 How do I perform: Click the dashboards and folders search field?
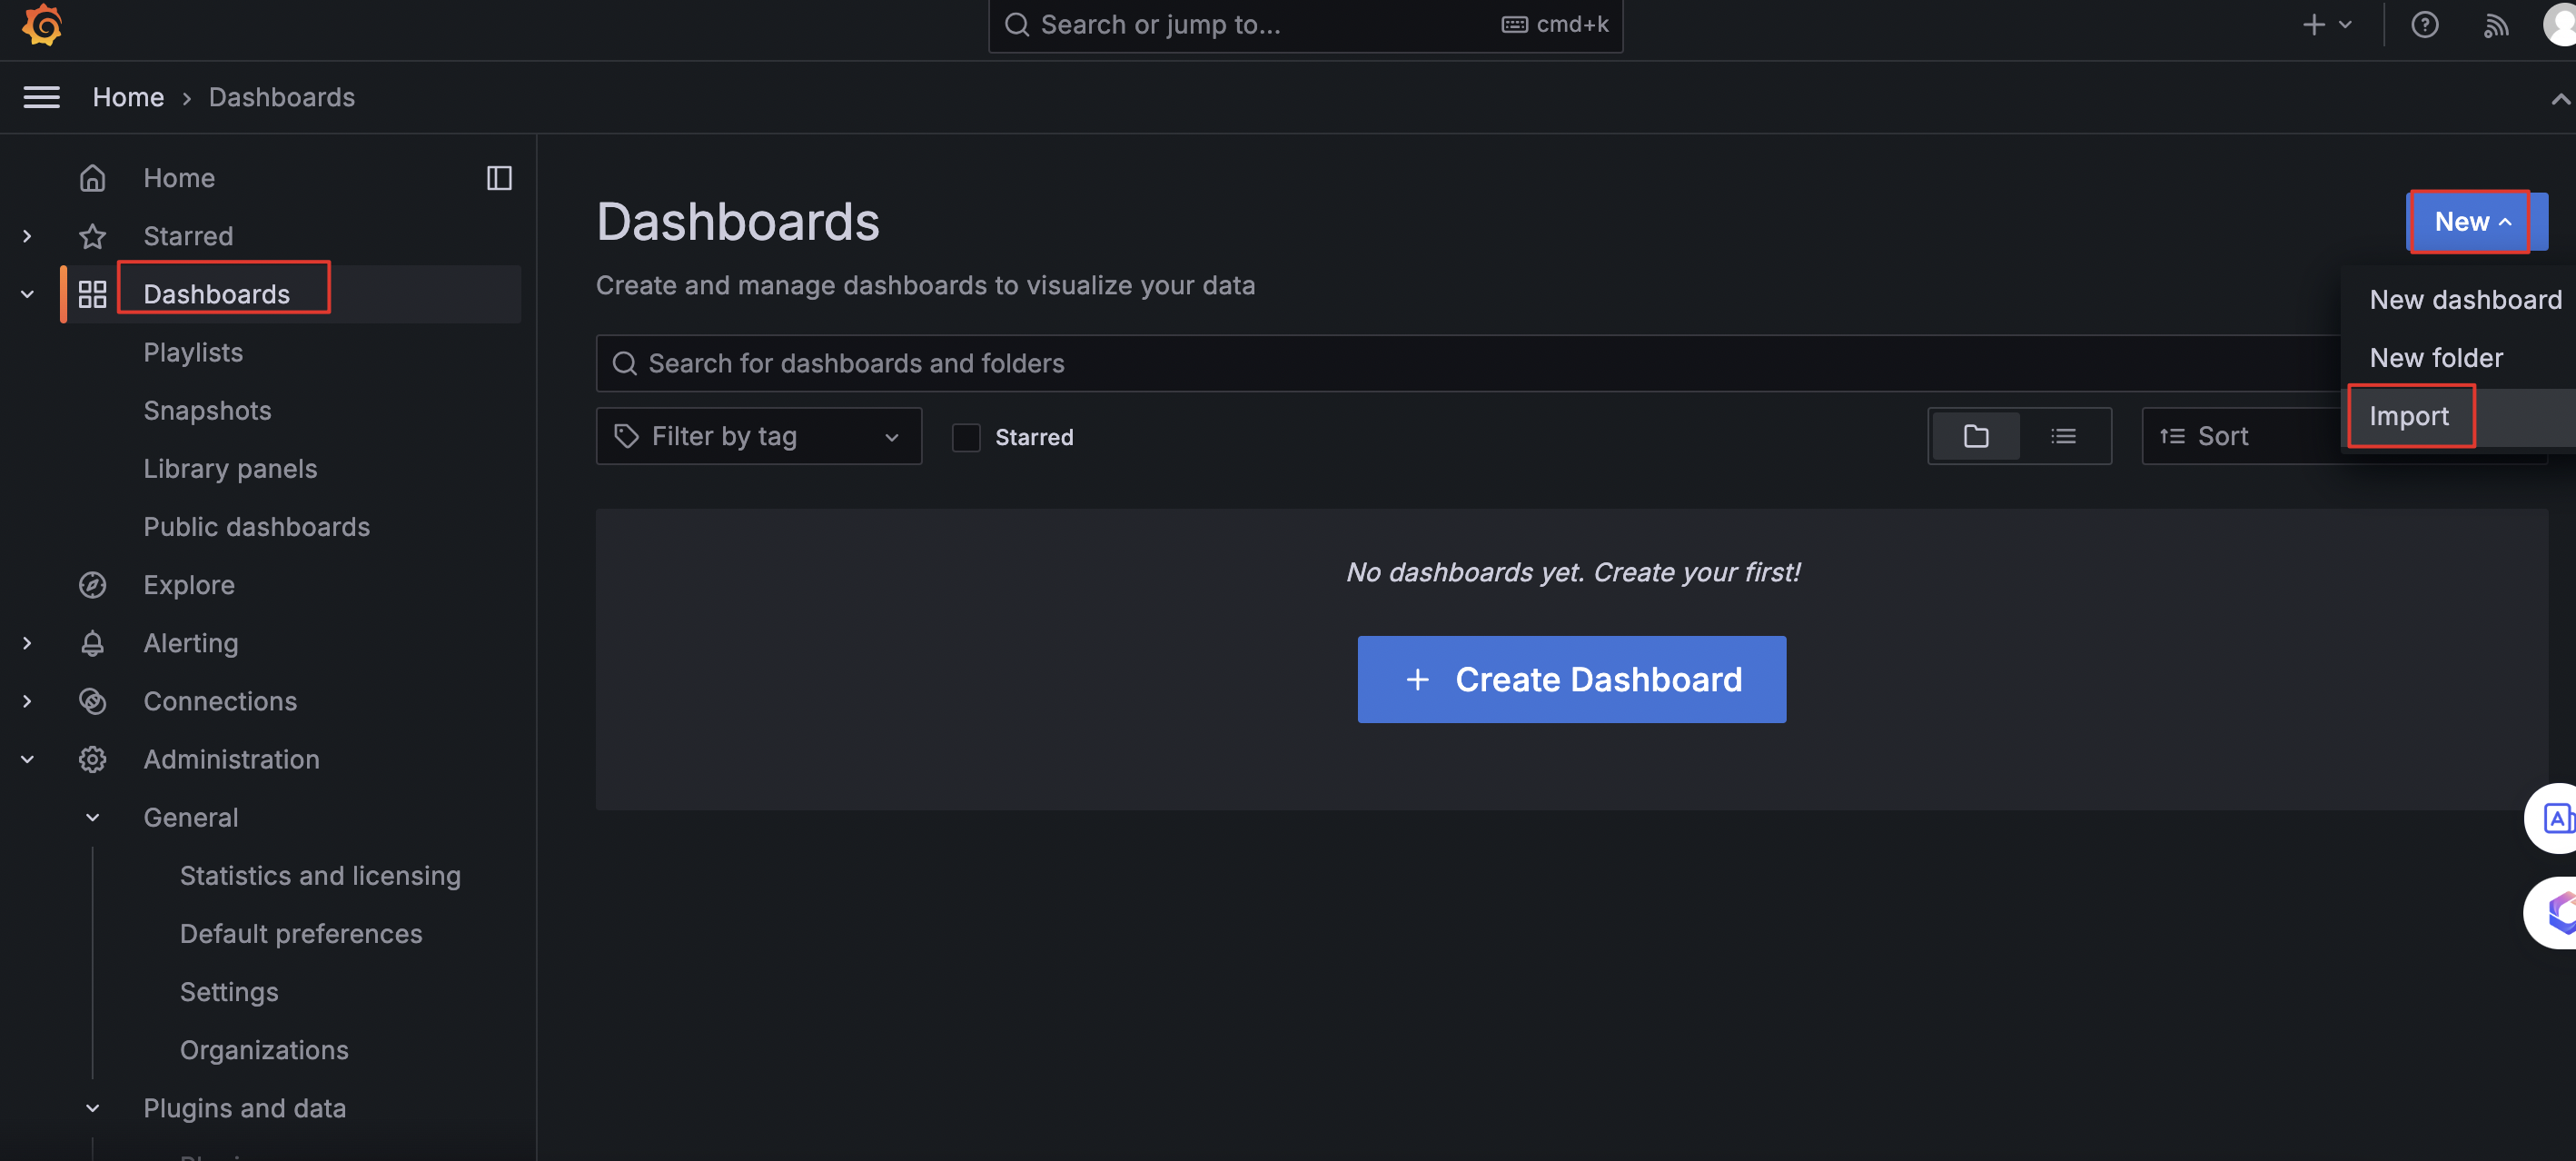click(x=1400, y=363)
